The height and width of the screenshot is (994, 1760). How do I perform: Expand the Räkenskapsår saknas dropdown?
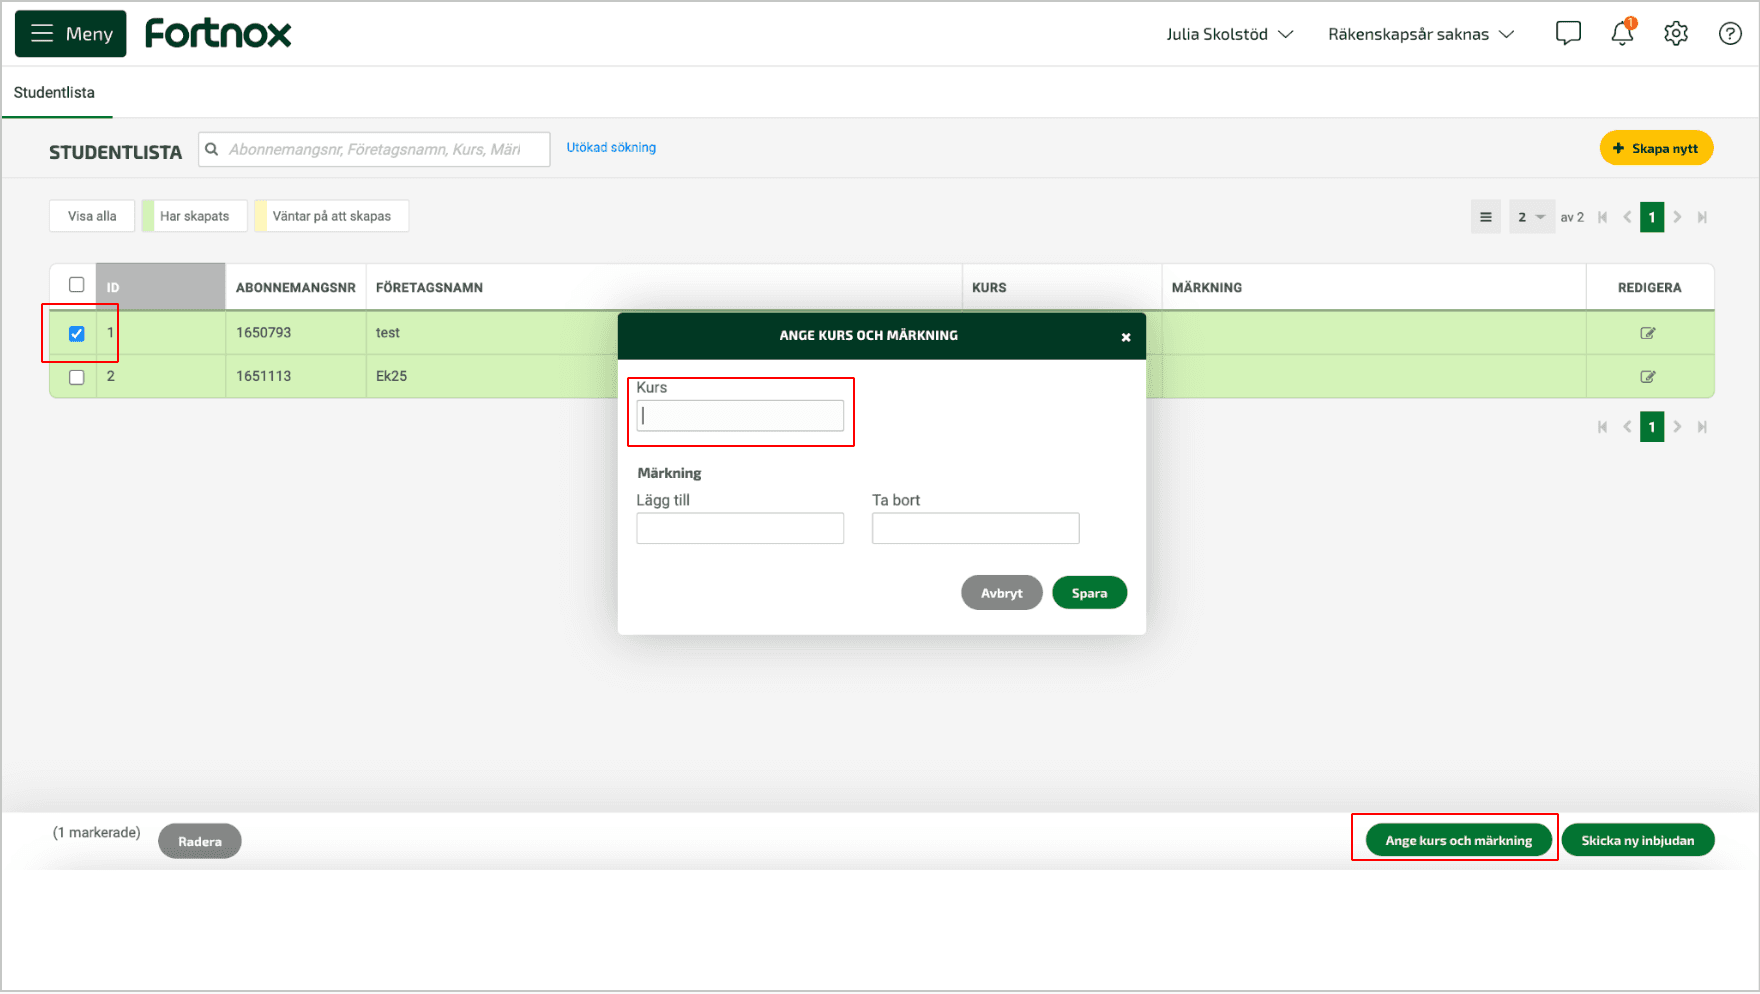click(1421, 34)
